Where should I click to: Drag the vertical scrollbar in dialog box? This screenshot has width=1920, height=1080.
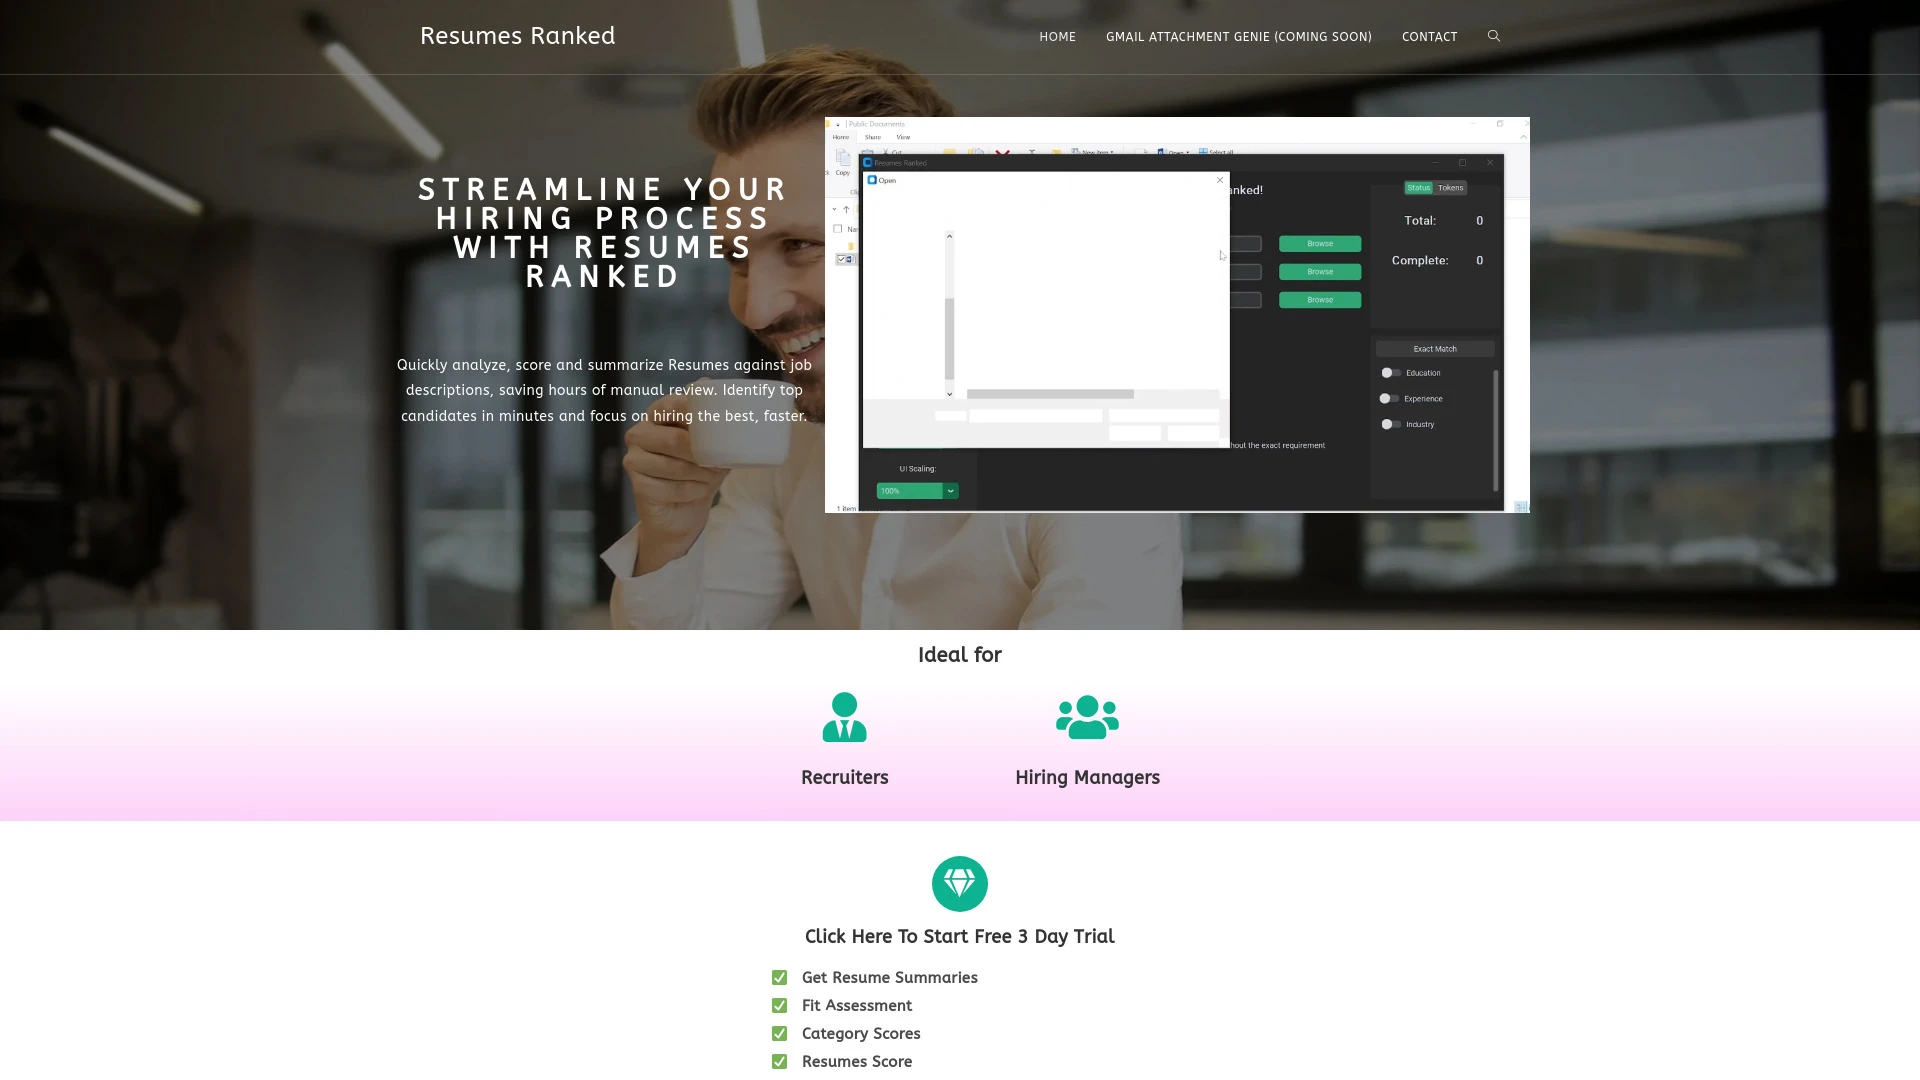tap(948, 339)
